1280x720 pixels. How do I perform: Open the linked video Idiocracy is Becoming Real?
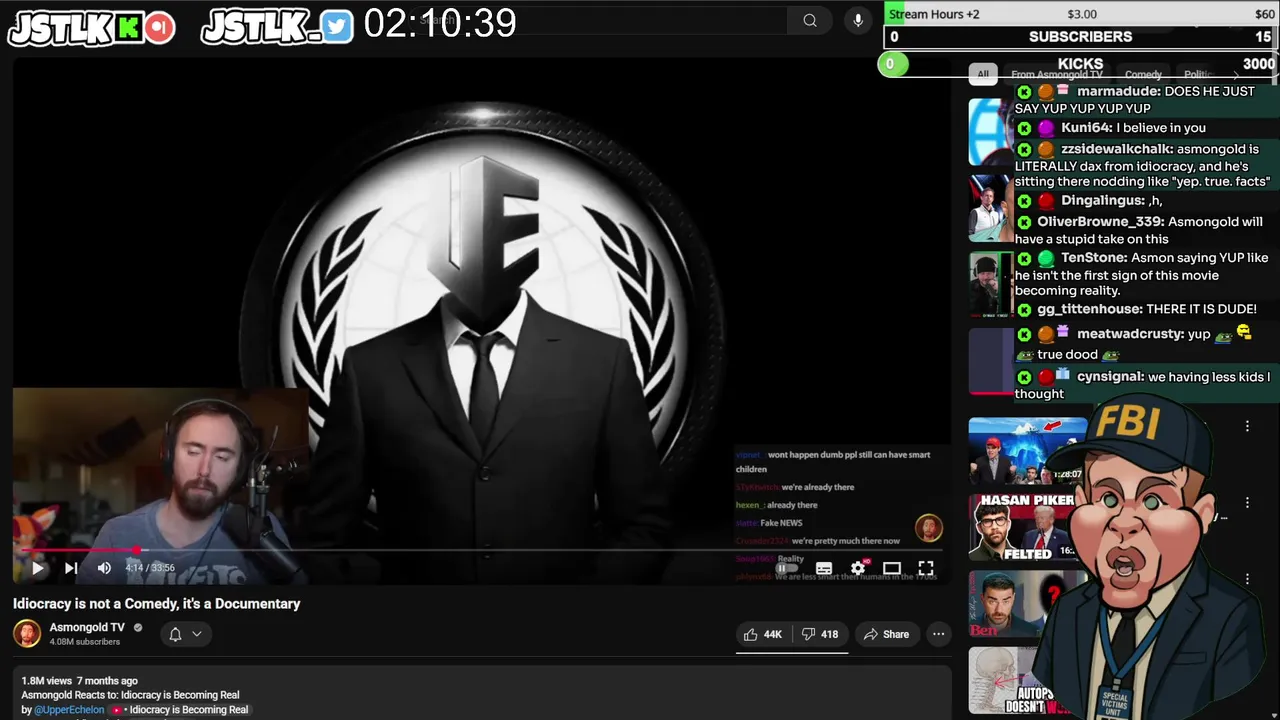point(180,710)
